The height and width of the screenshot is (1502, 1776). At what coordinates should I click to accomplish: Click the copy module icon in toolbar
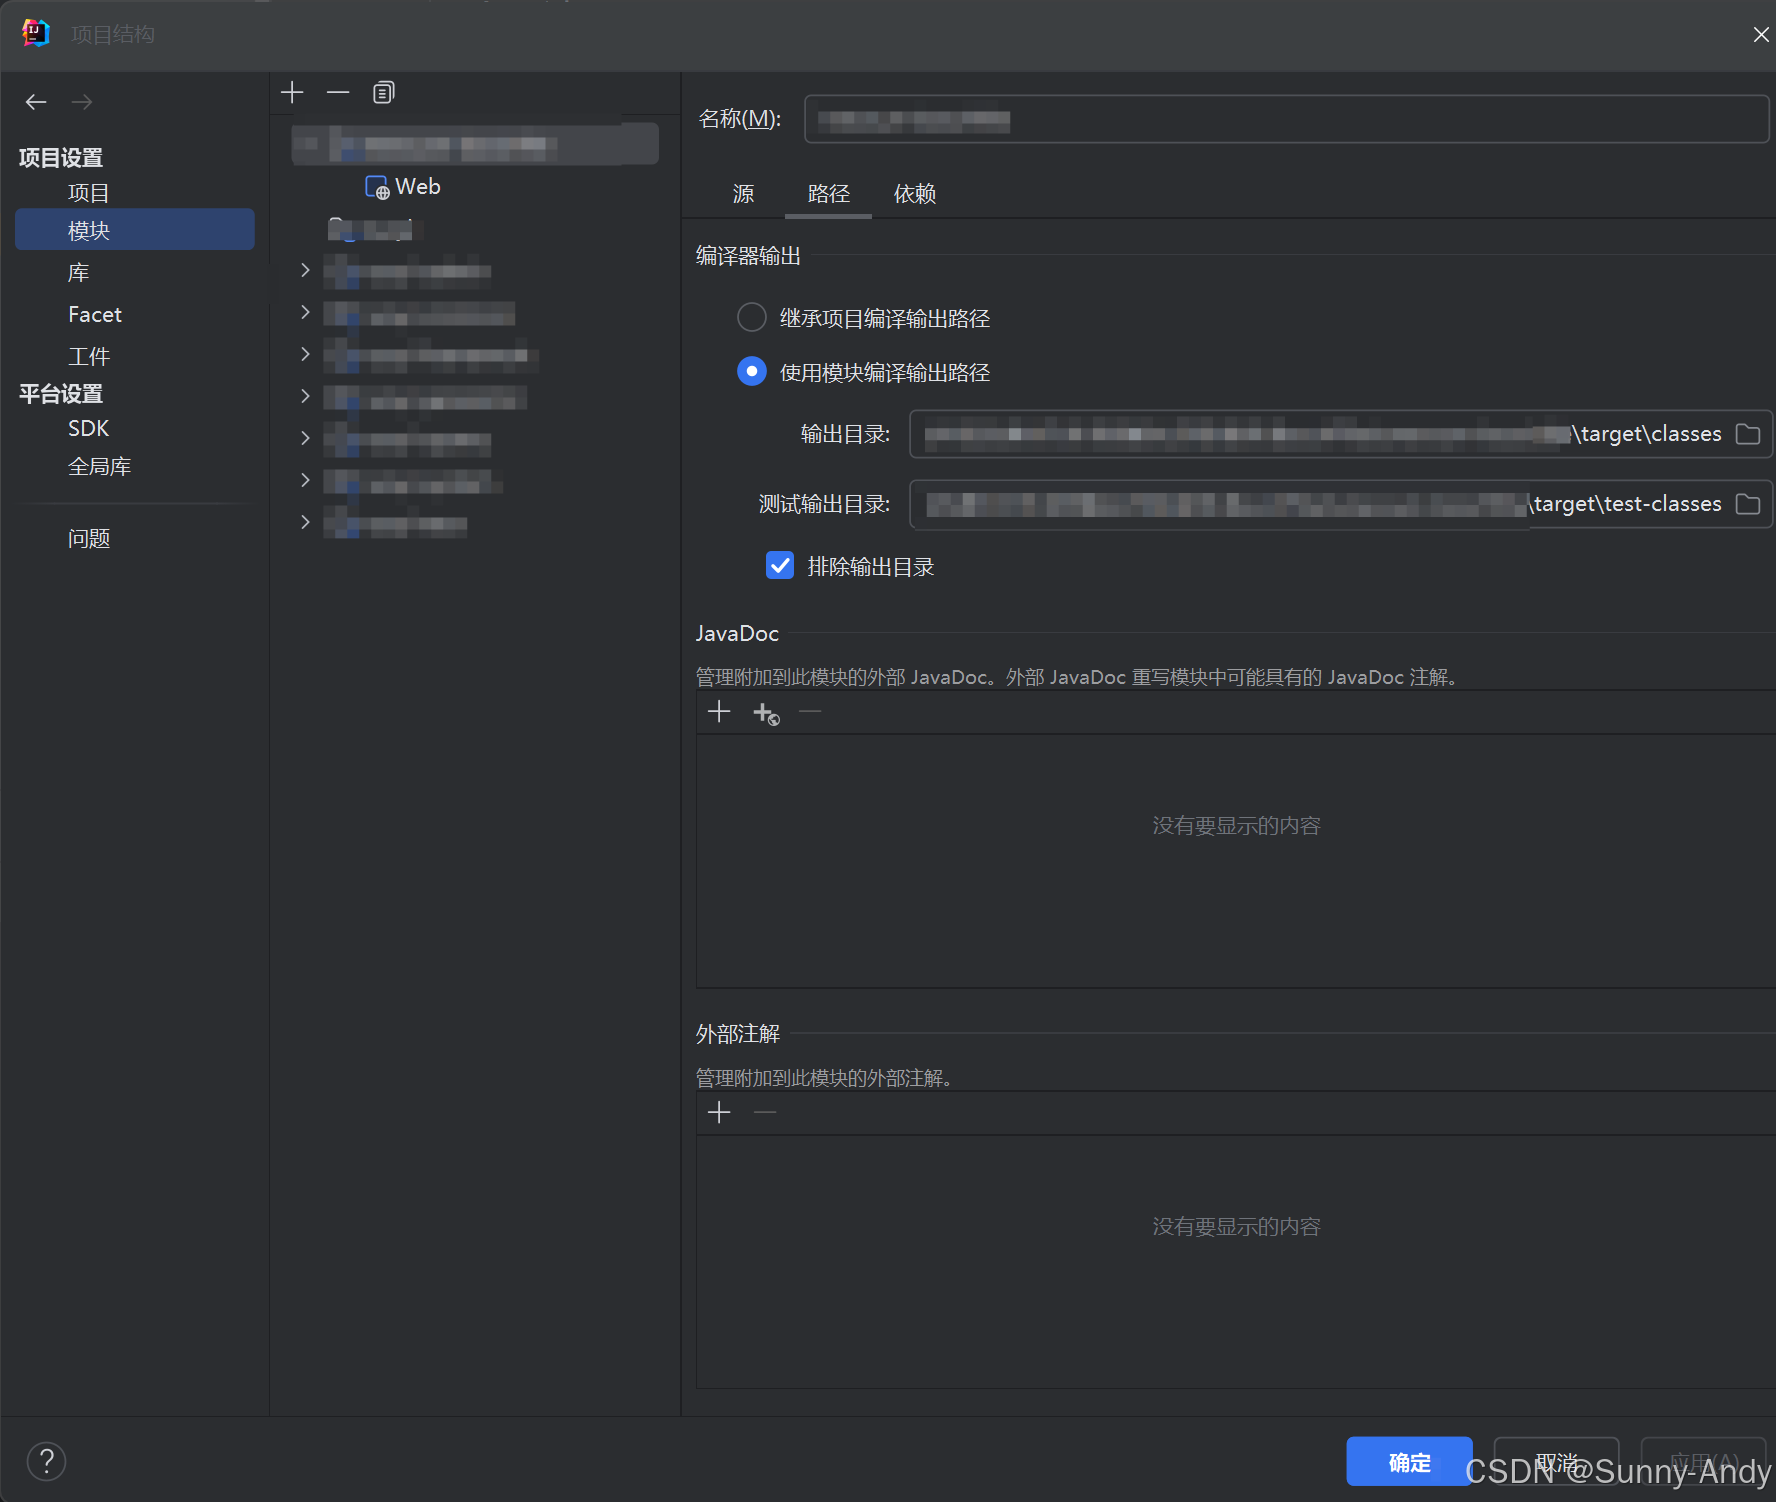pyautogui.click(x=383, y=92)
